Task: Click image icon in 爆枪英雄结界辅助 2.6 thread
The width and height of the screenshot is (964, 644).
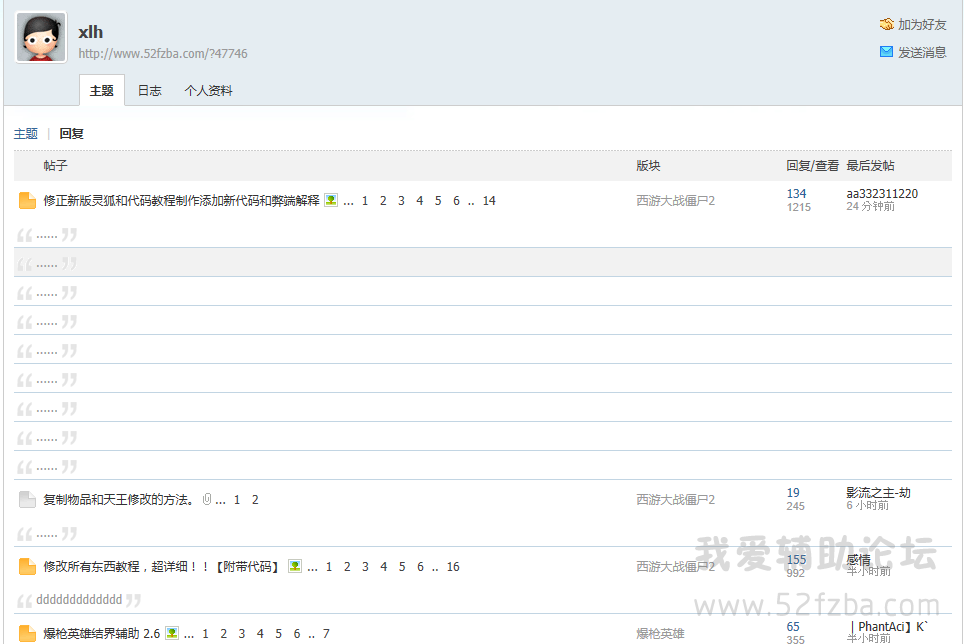Action: point(172,633)
